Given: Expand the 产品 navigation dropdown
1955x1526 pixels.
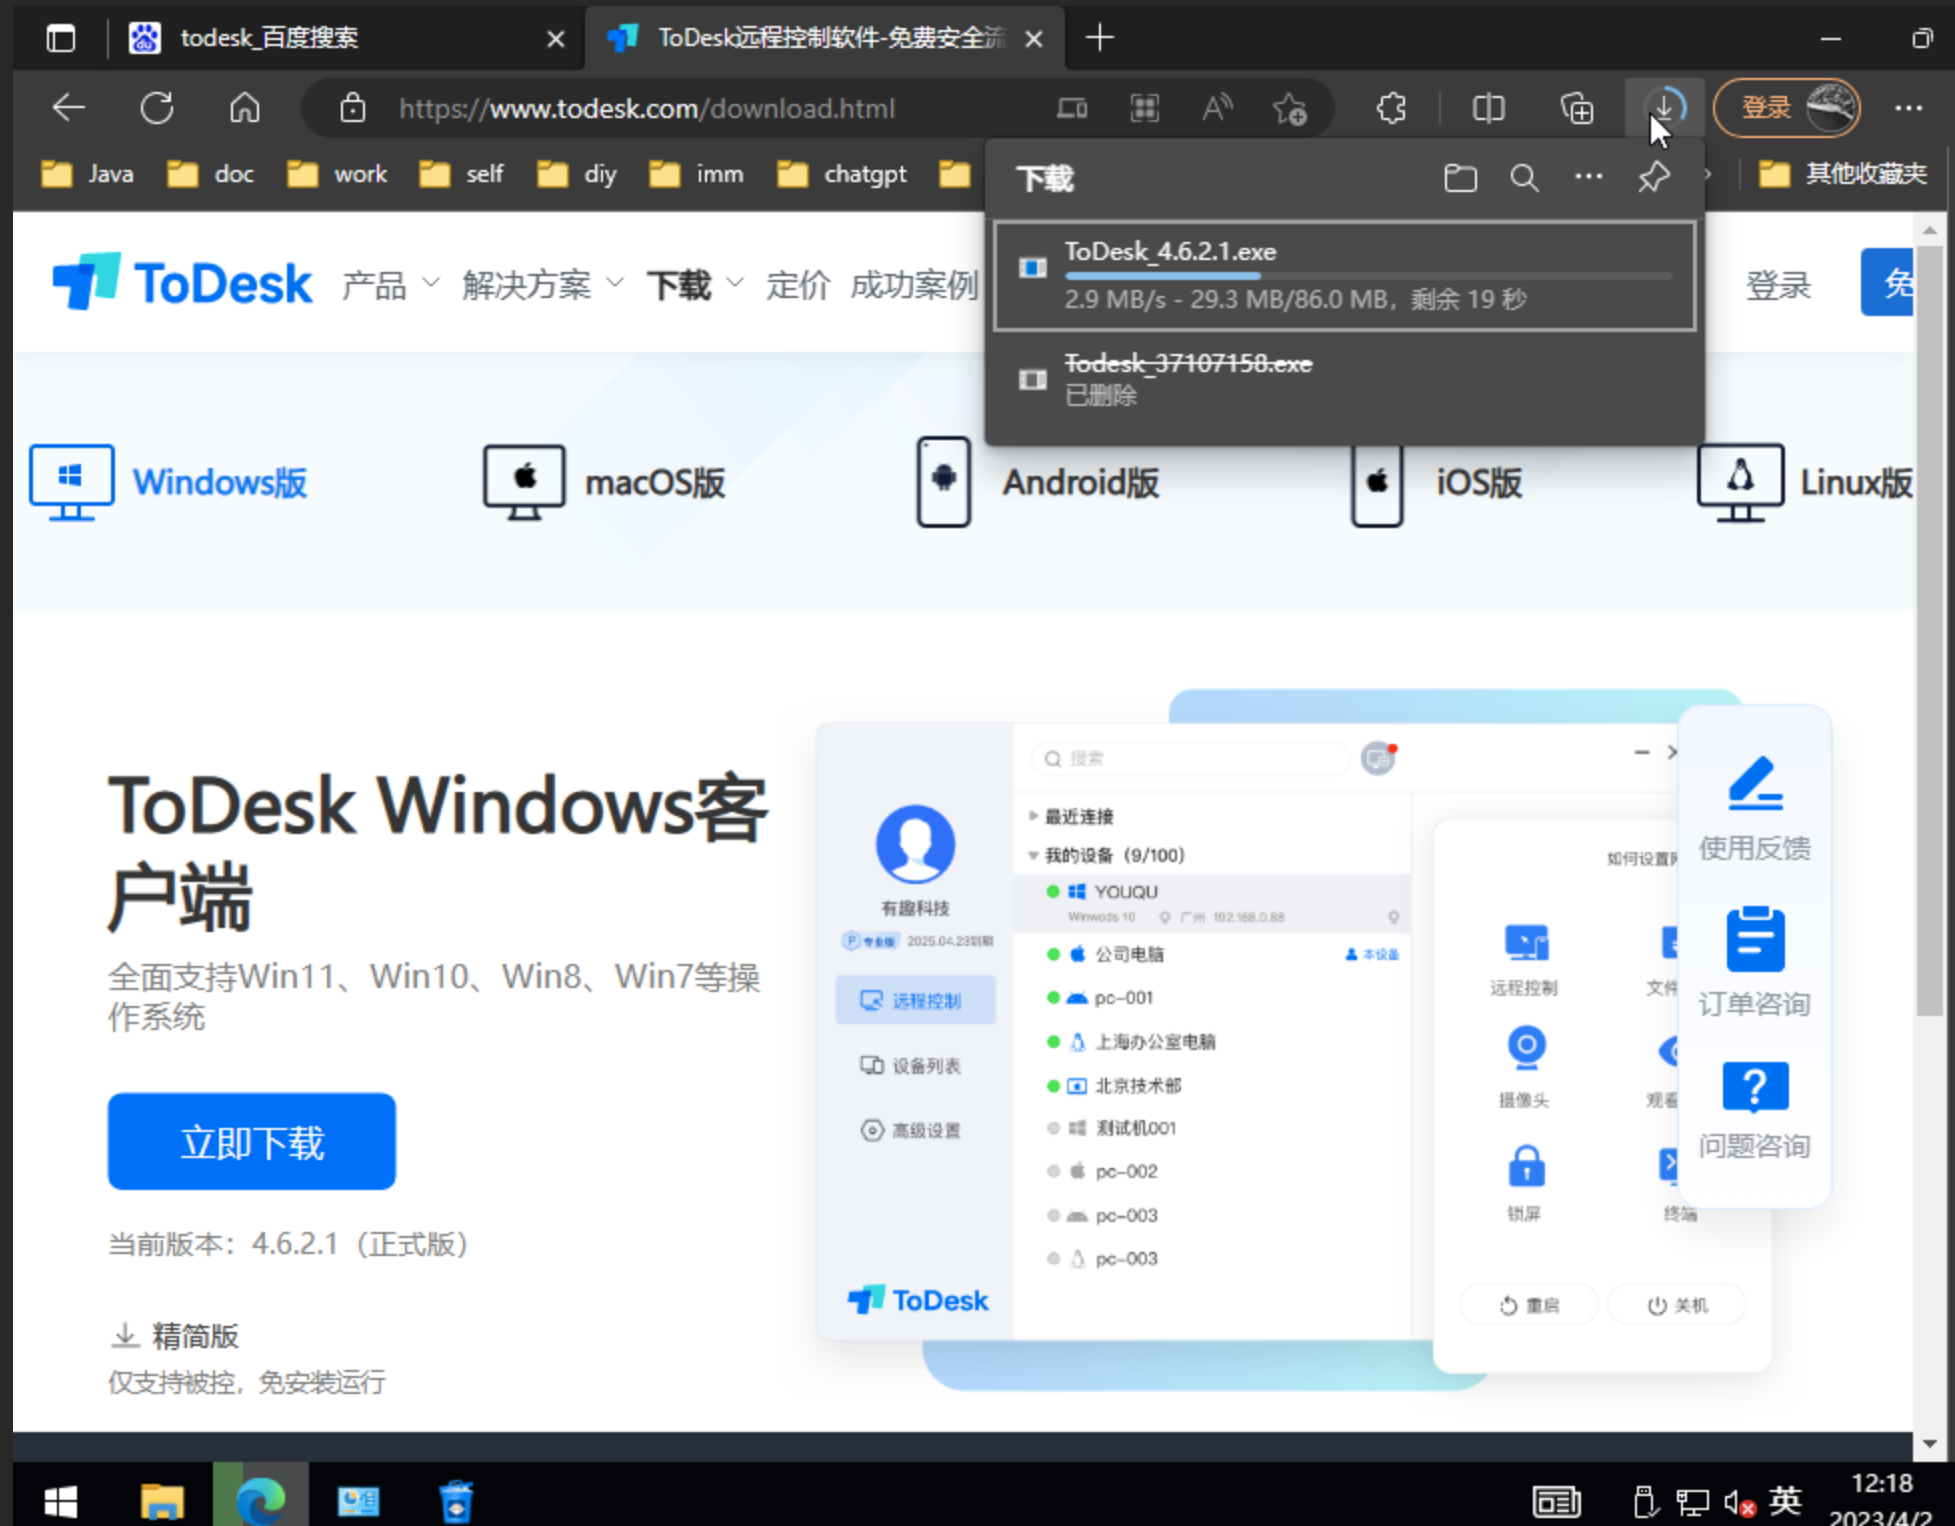Looking at the screenshot, I should [390, 285].
